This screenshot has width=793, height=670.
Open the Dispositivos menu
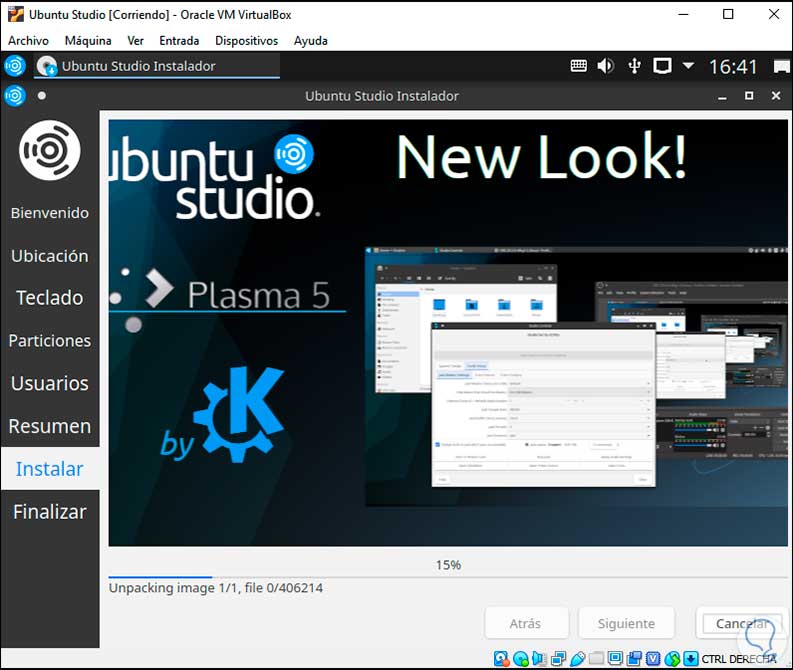coord(246,41)
